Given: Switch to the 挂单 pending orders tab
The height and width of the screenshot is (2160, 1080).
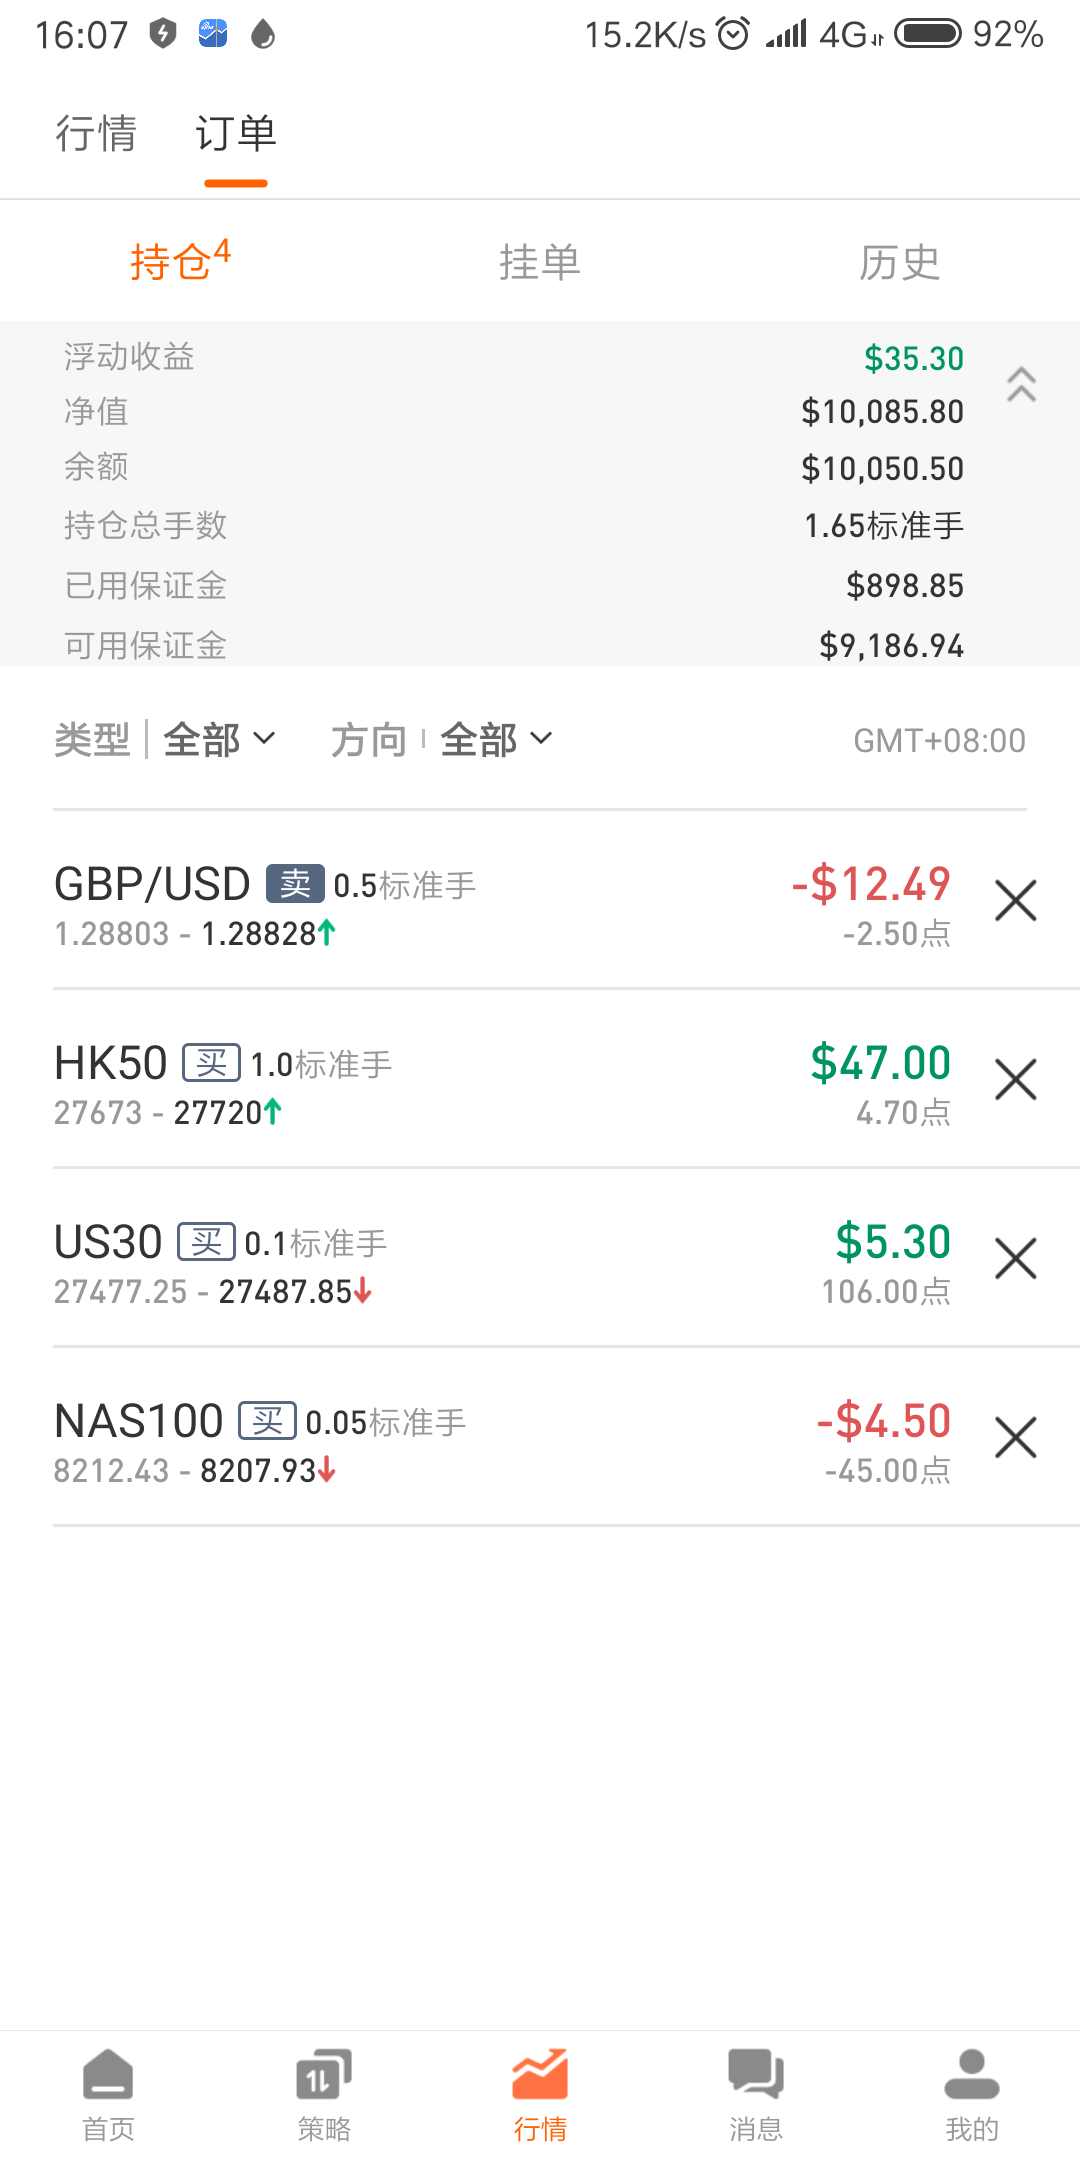Looking at the screenshot, I should pos(540,263).
